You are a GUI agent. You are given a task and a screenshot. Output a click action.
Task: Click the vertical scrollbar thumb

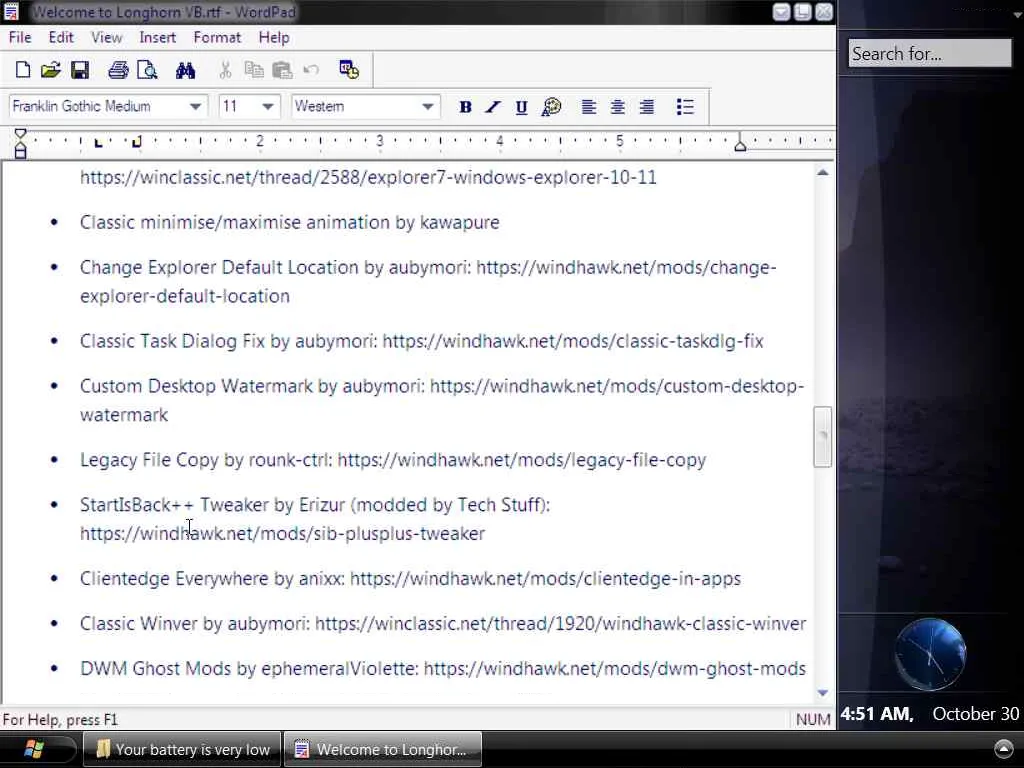tap(823, 437)
